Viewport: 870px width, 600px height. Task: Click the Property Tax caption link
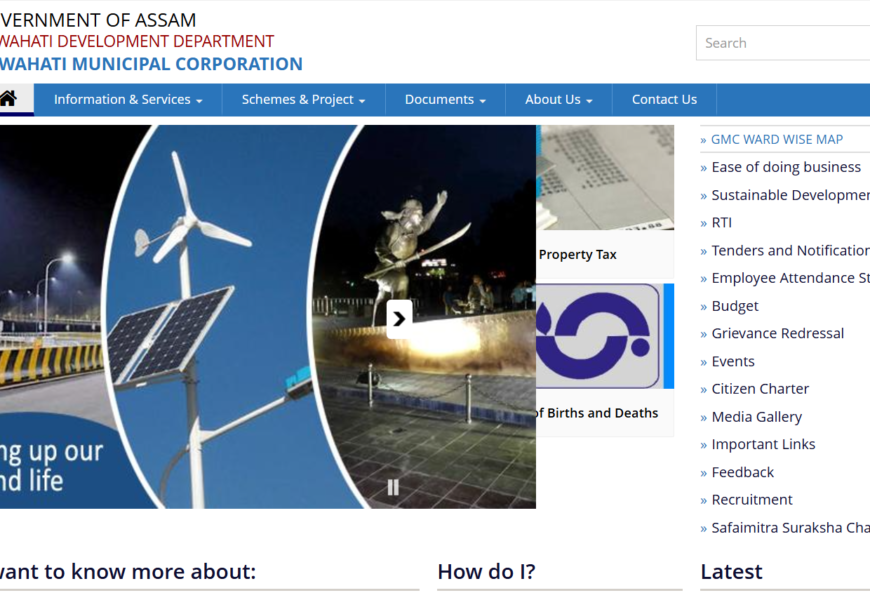click(x=577, y=255)
